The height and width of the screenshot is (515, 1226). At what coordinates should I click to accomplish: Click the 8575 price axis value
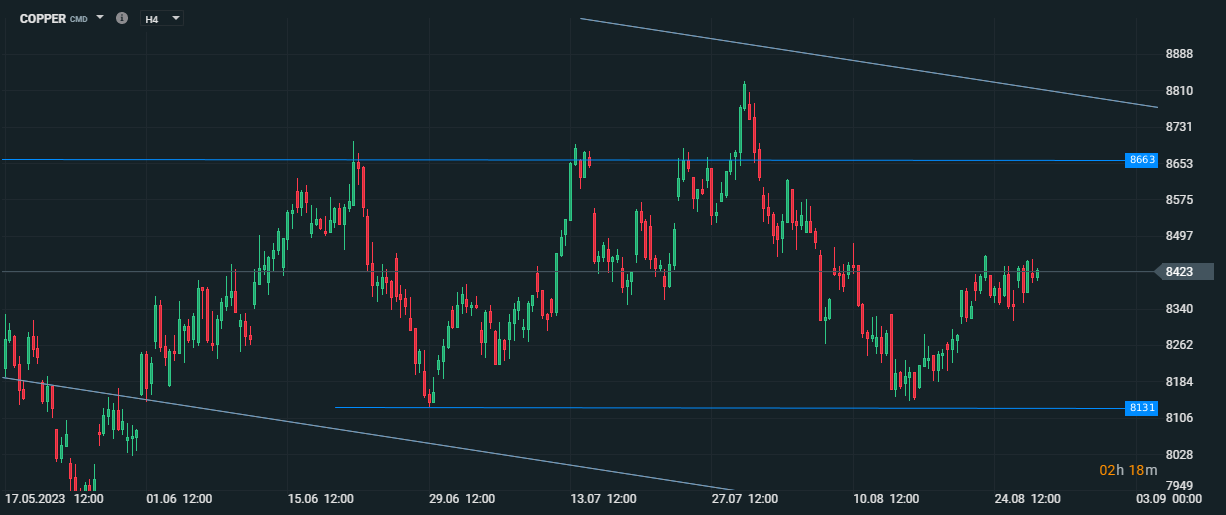[1180, 200]
